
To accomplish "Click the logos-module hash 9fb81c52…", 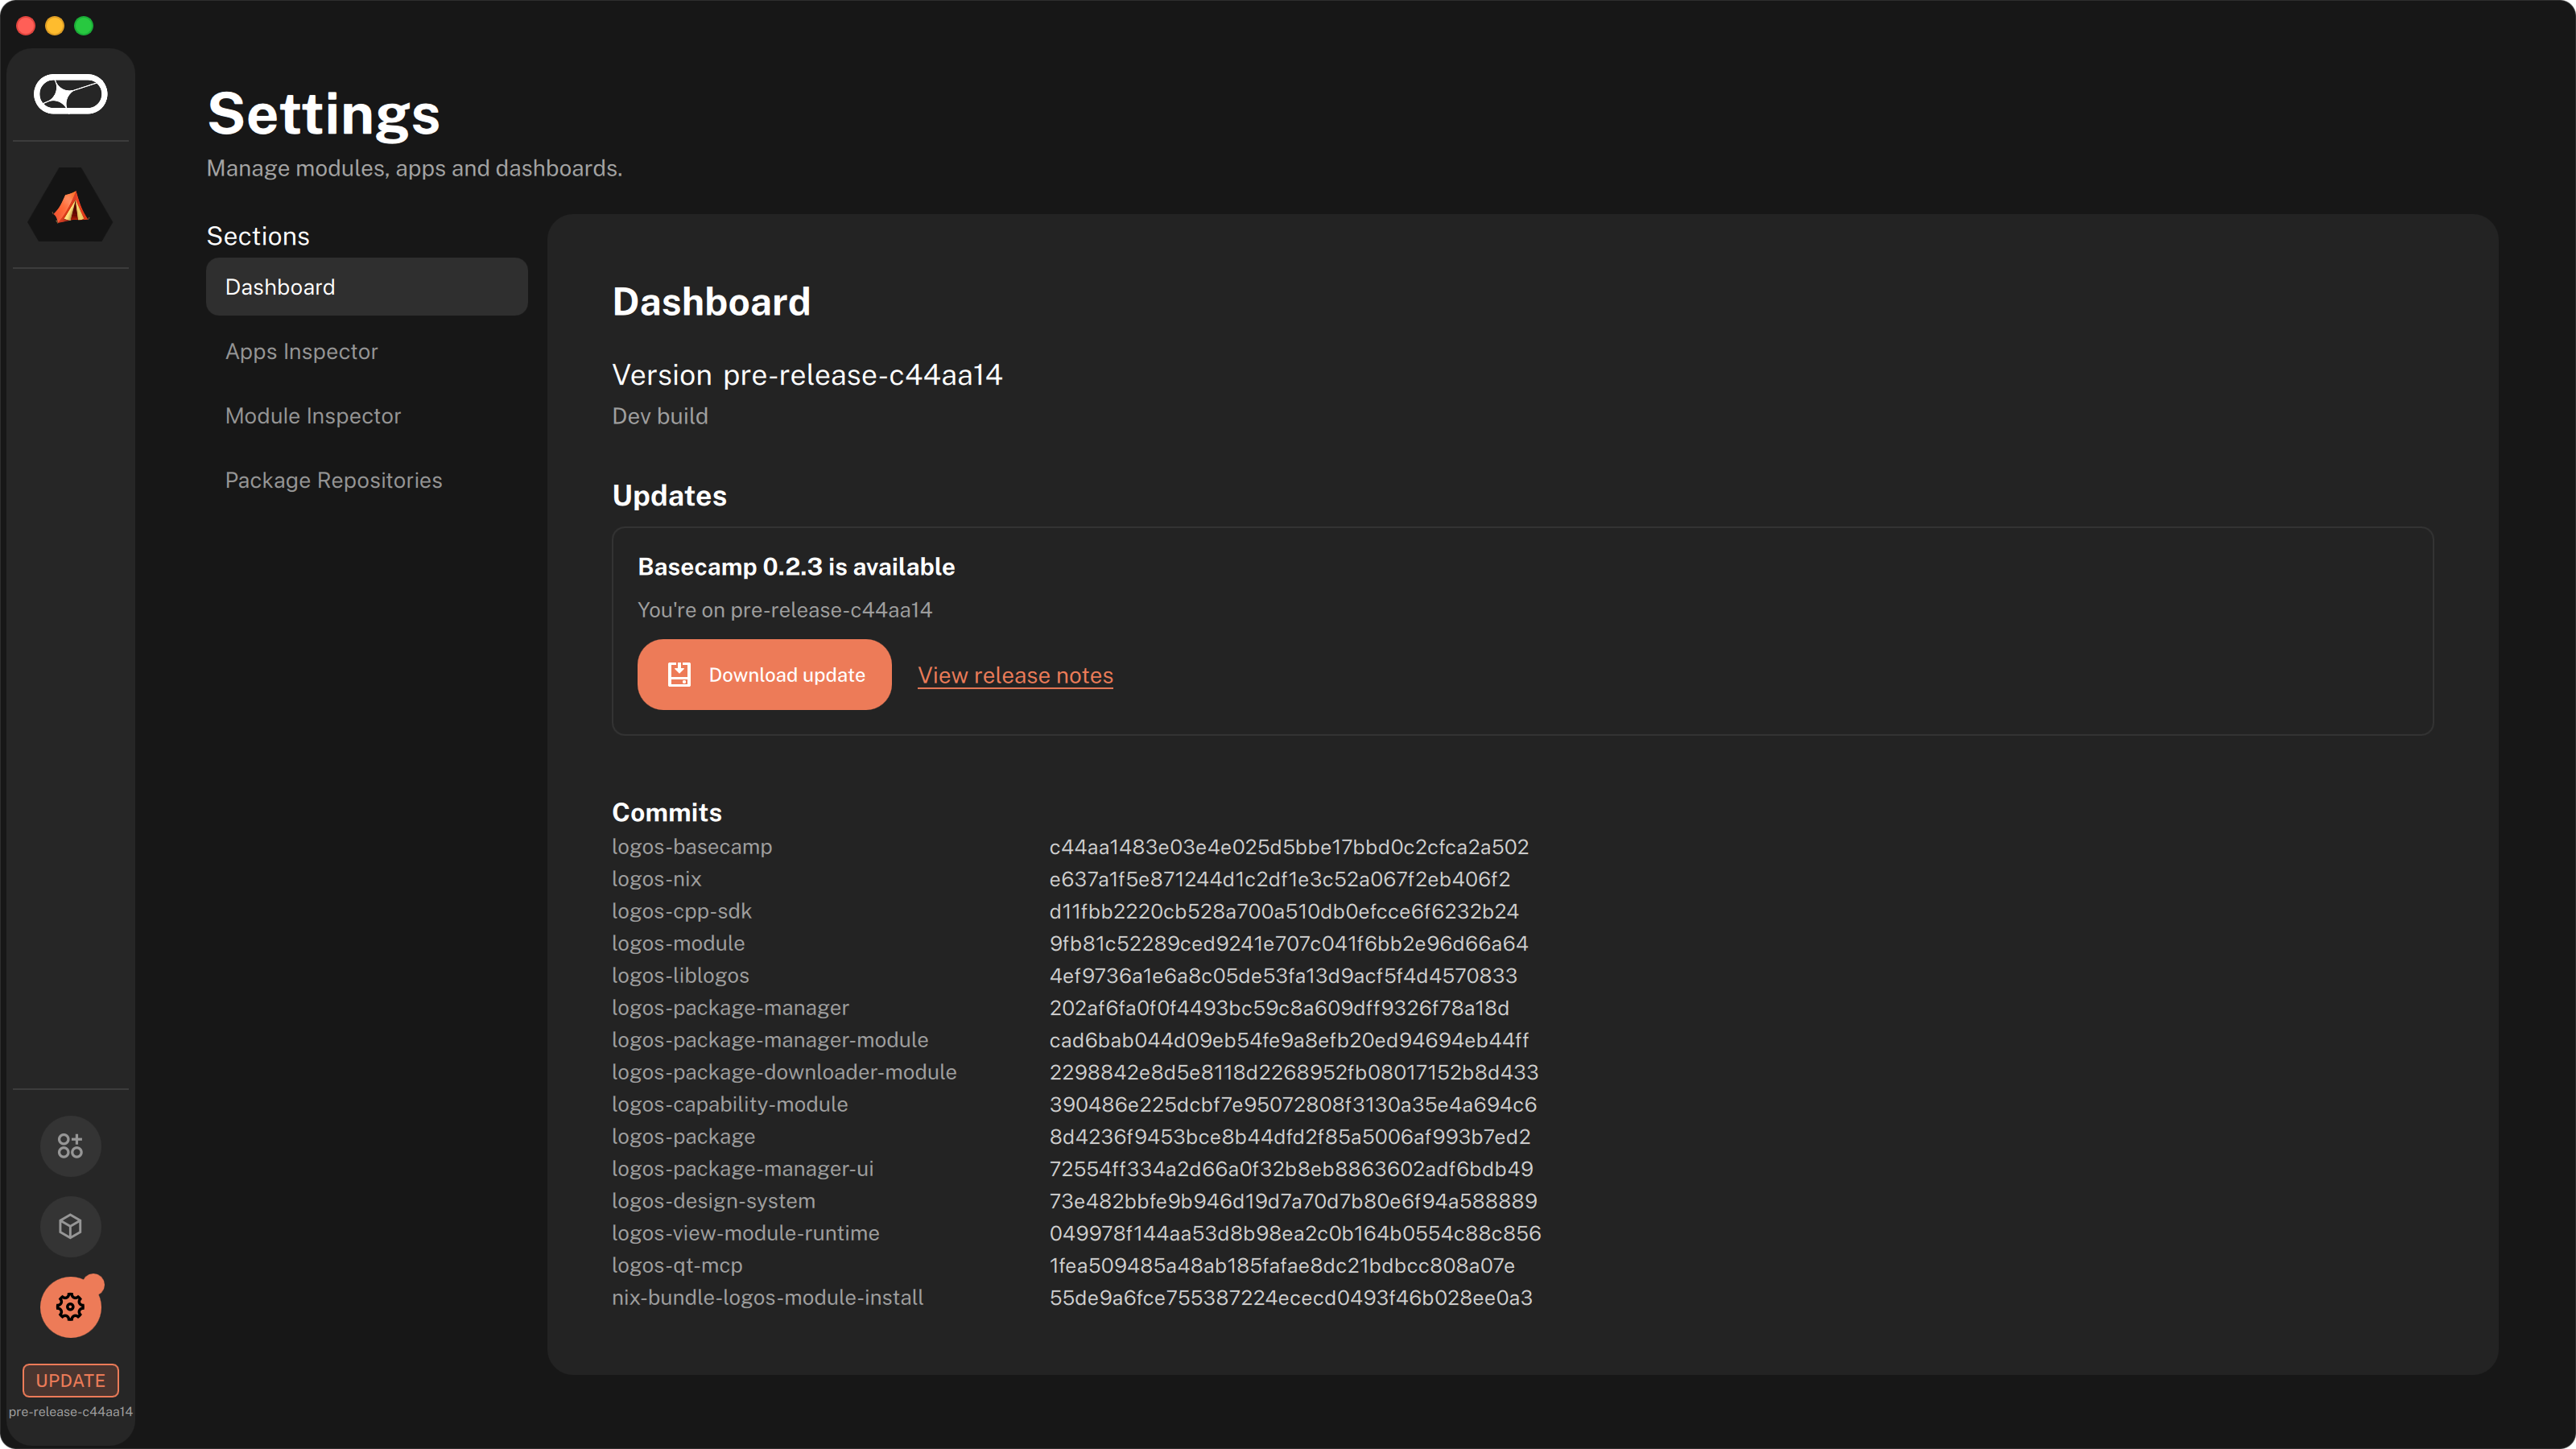I will pos(1289,943).
